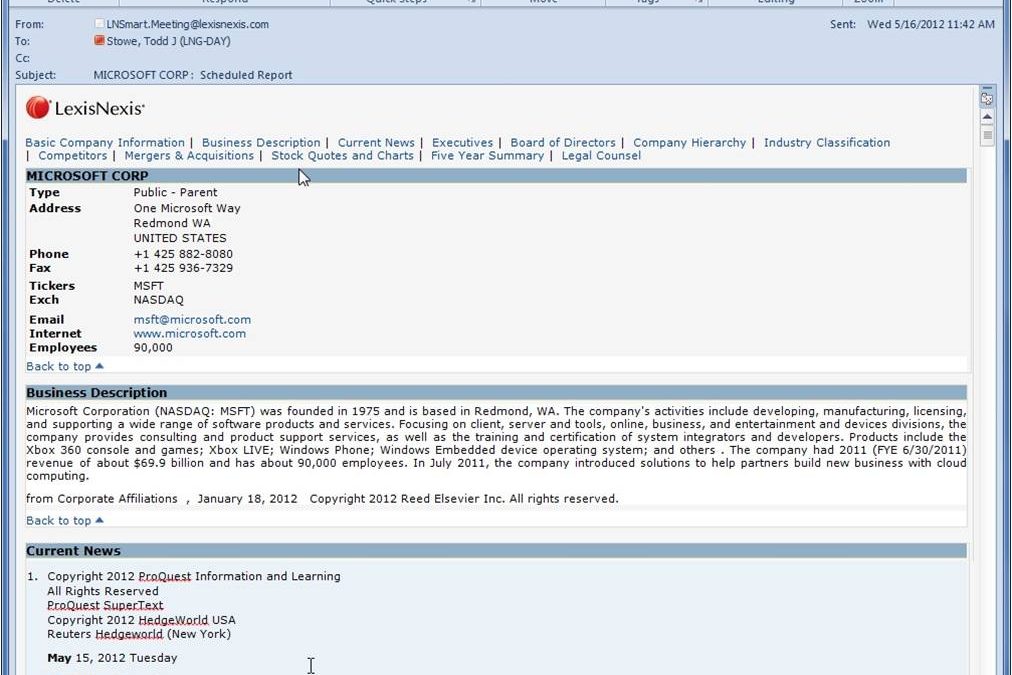Click the Email field label

coord(46,319)
